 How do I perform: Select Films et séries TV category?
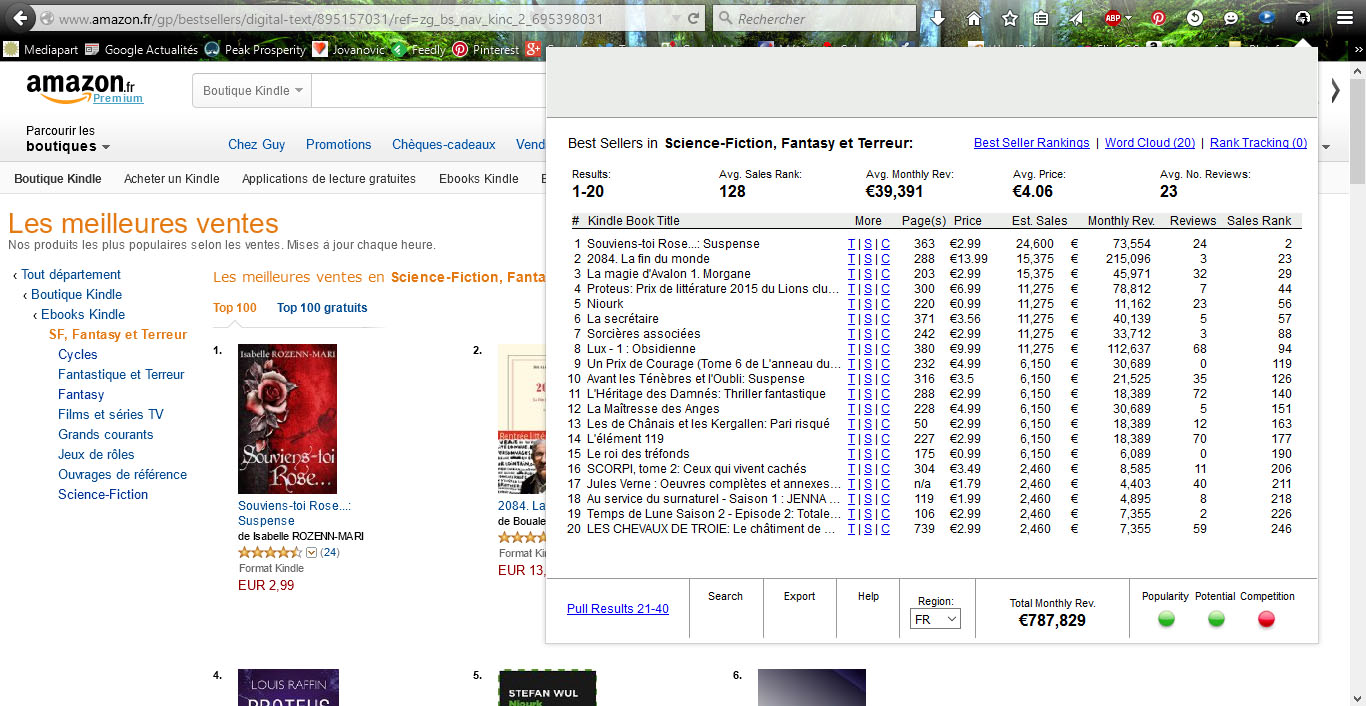(111, 415)
